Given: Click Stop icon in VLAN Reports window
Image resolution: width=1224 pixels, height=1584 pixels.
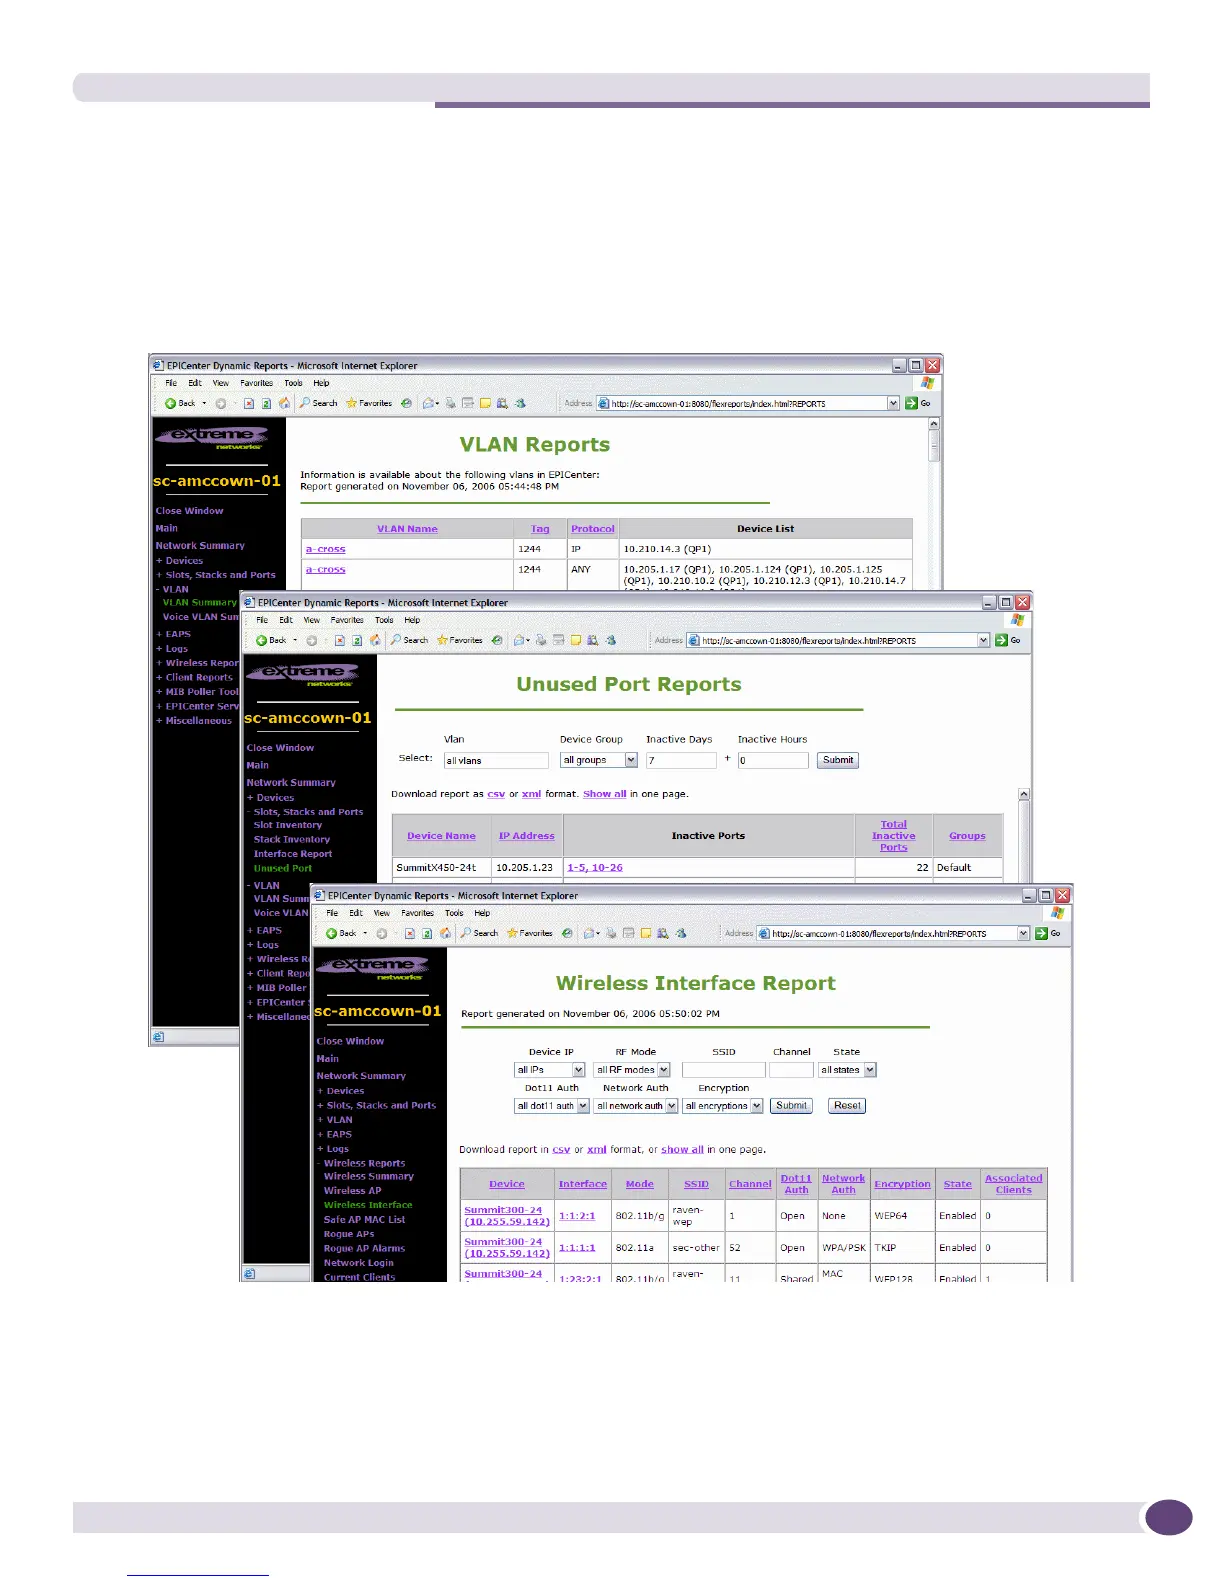Looking at the screenshot, I should [248, 403].
